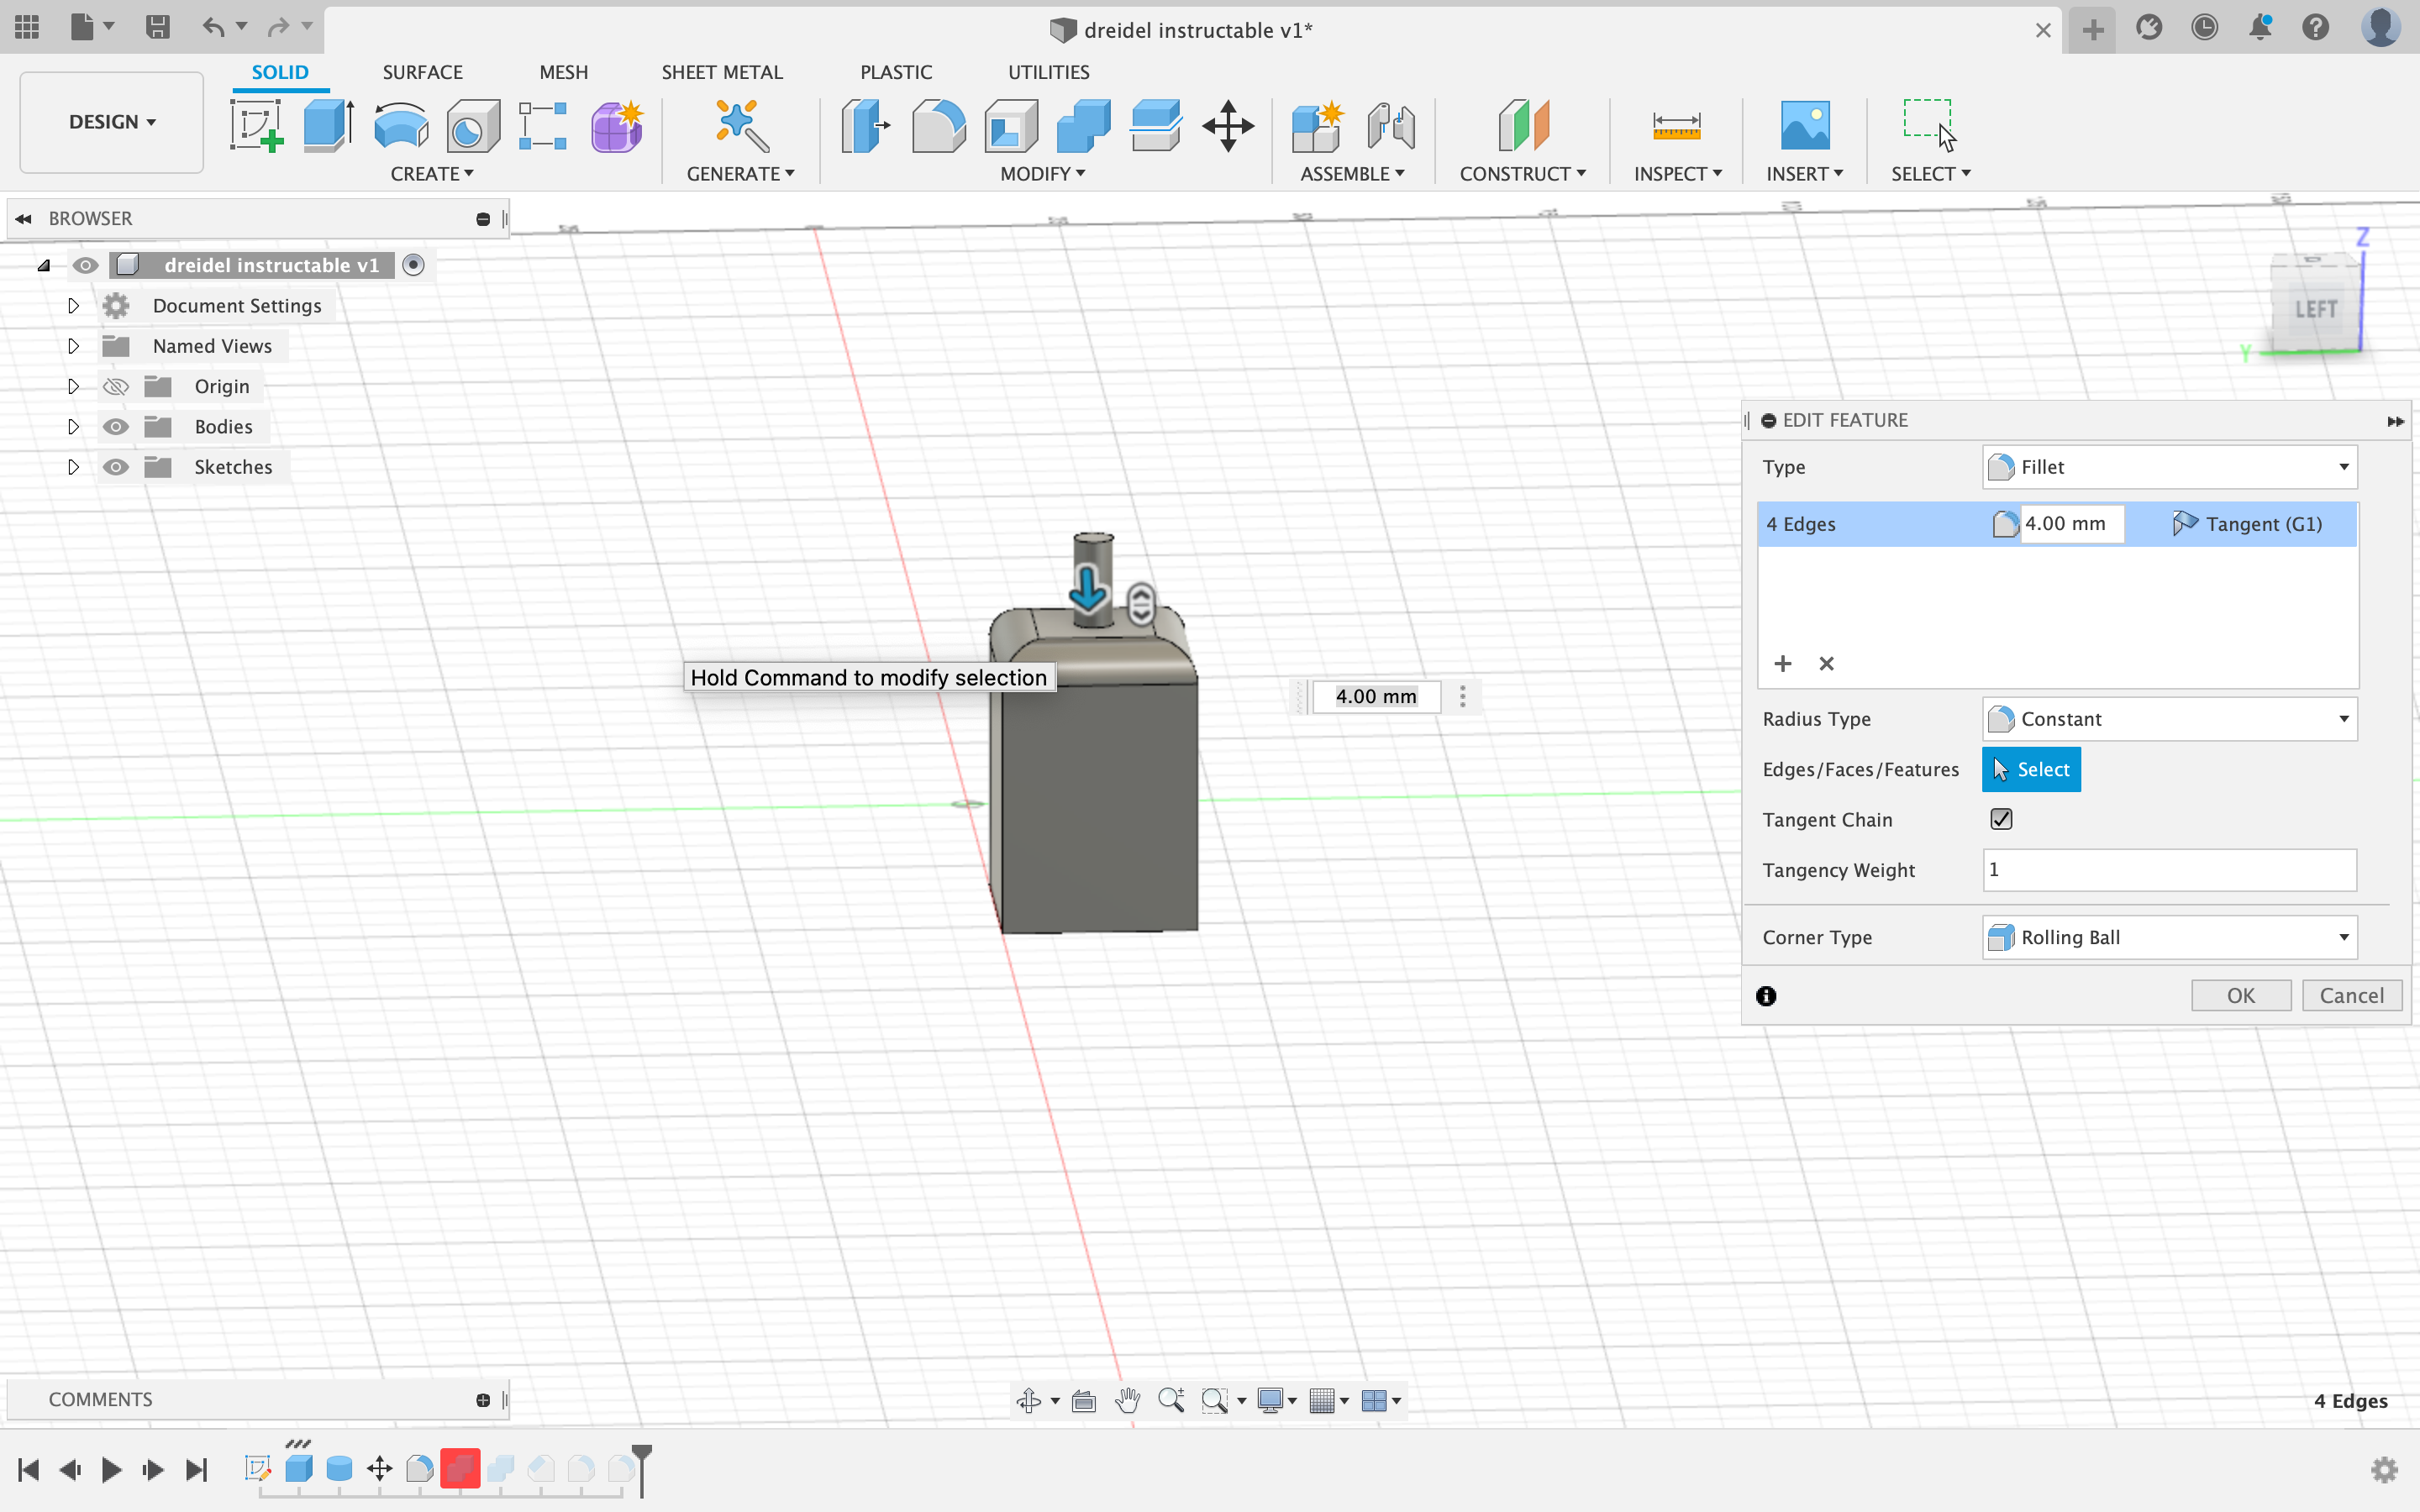Switch to the SHEET METAL tab
Screen dimensions: 2420x1512
[722, 71]
